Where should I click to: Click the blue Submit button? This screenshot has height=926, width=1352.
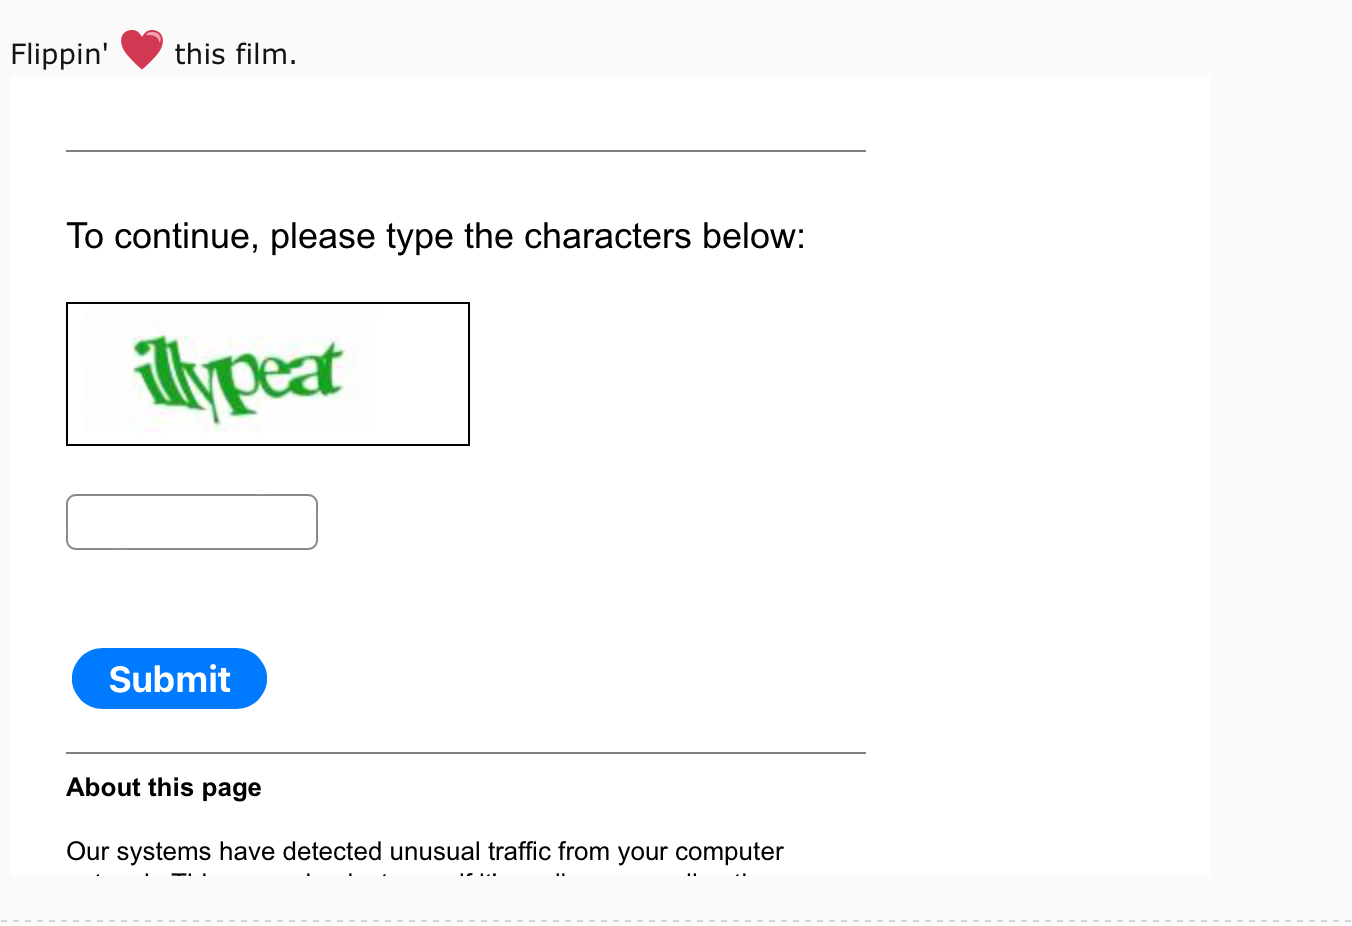169,679
